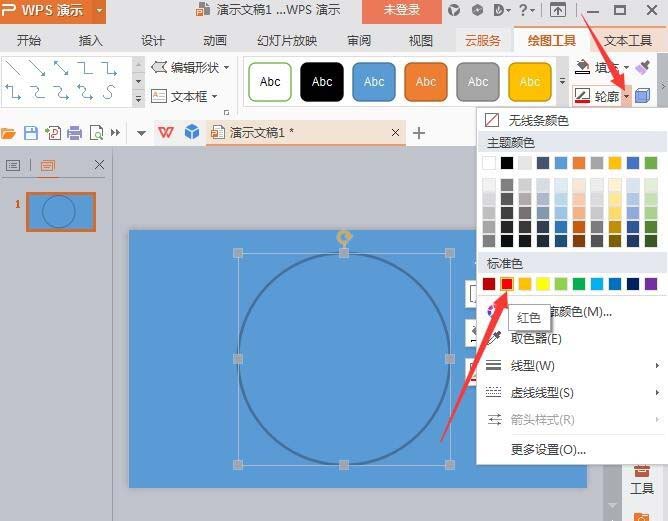Open the Line Type (线型) submenu
Image resolution: width=668 pixels, height=521 pixels.
coord(572,366)
